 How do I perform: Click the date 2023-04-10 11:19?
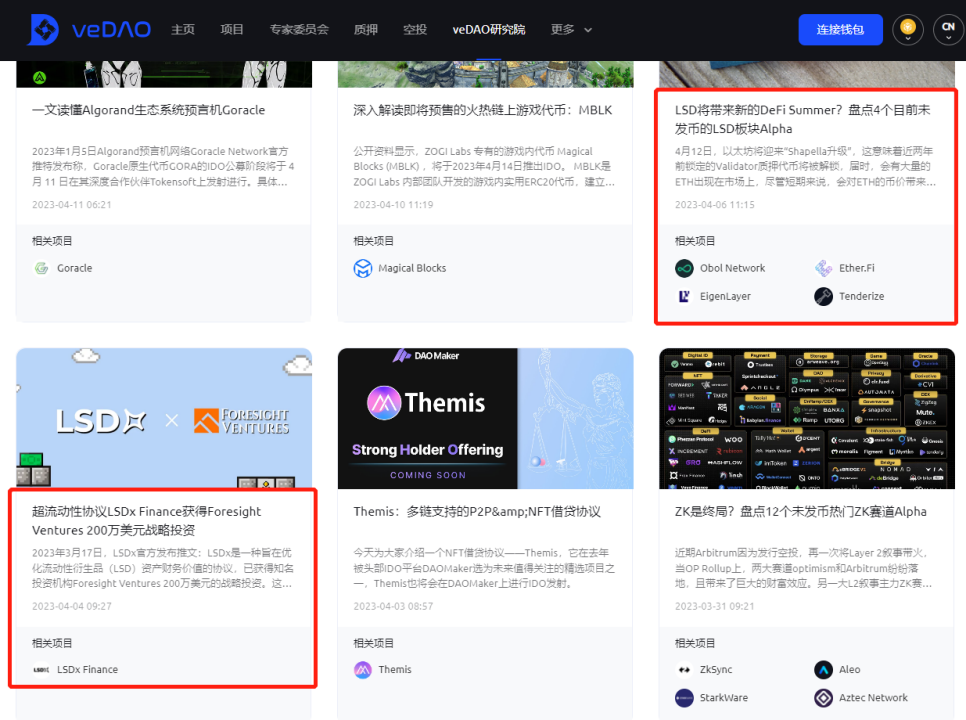tap(393, 204)
